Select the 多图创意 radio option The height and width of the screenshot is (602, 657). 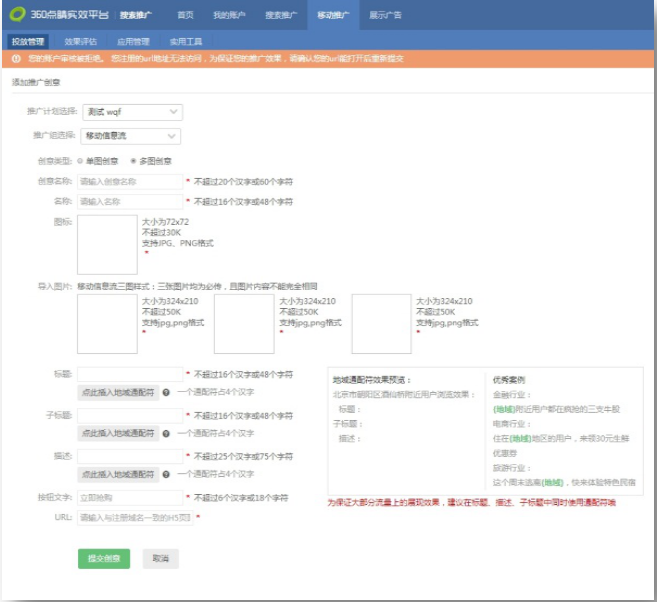[133, 160]
